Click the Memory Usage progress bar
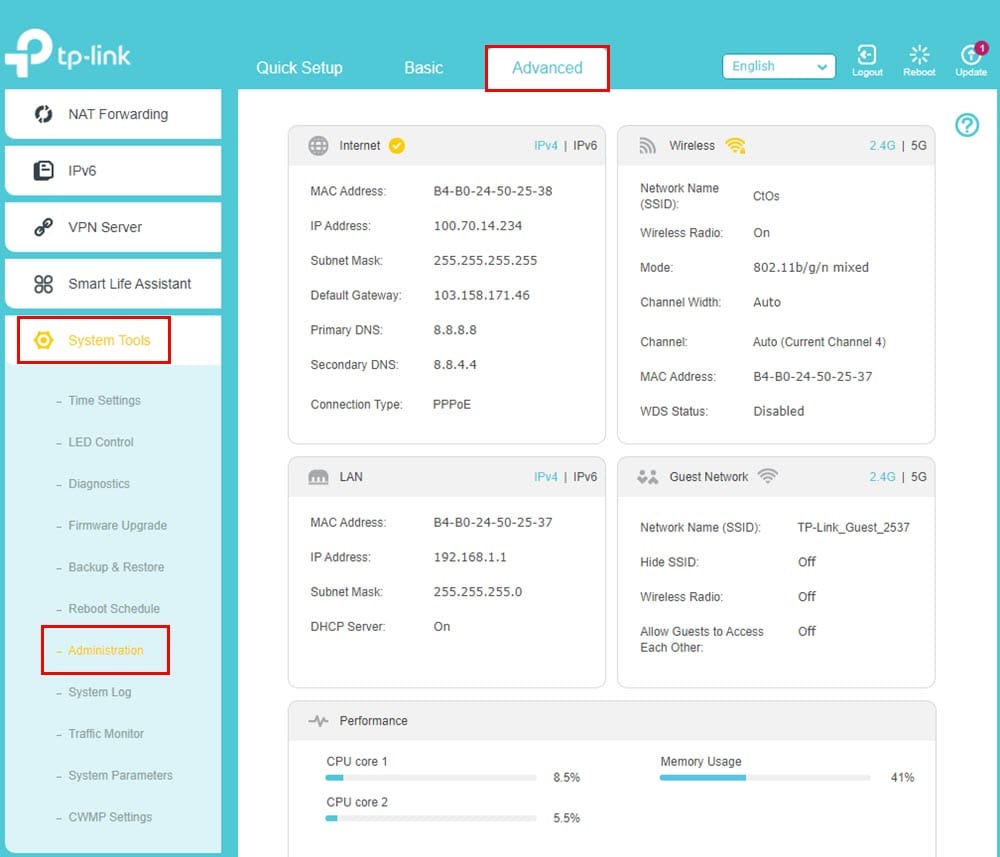 (x=765, y=777)
